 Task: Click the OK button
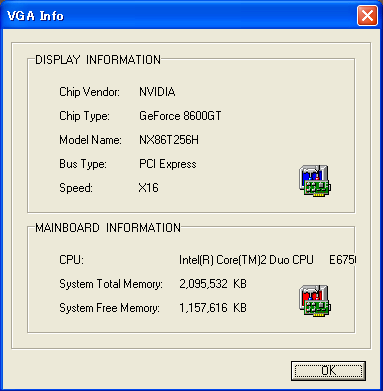328,371
